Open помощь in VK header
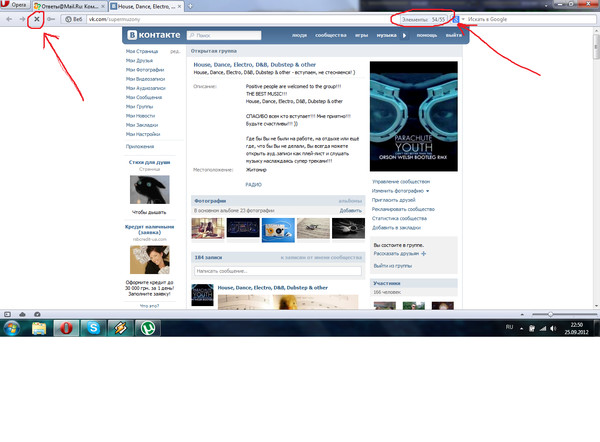This screenshot has height=442, width=600. [x=427, y=35]
